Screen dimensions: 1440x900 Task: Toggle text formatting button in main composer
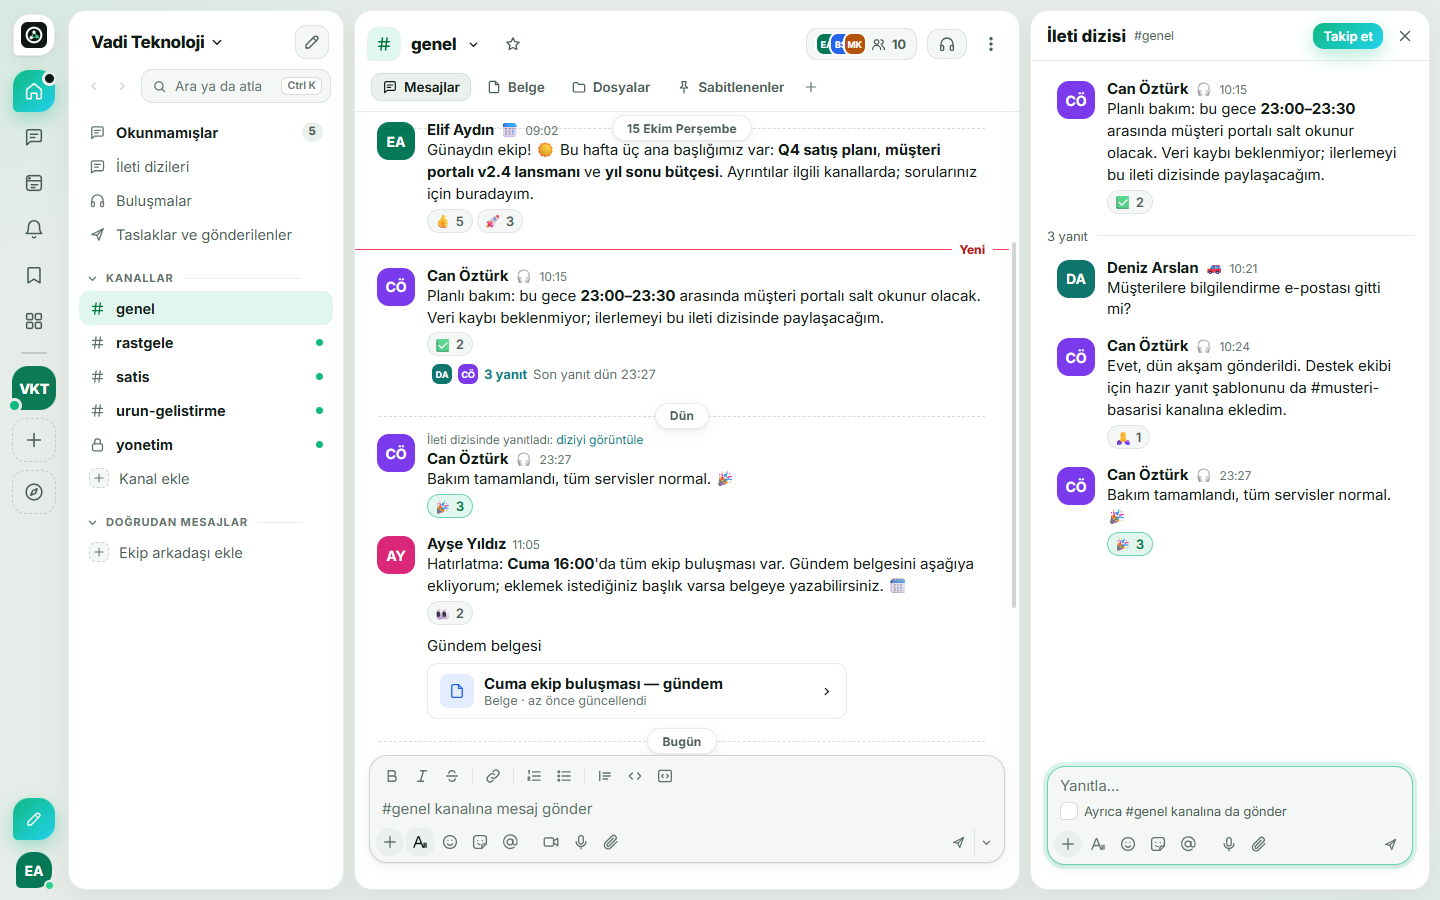tap(420, 842)
